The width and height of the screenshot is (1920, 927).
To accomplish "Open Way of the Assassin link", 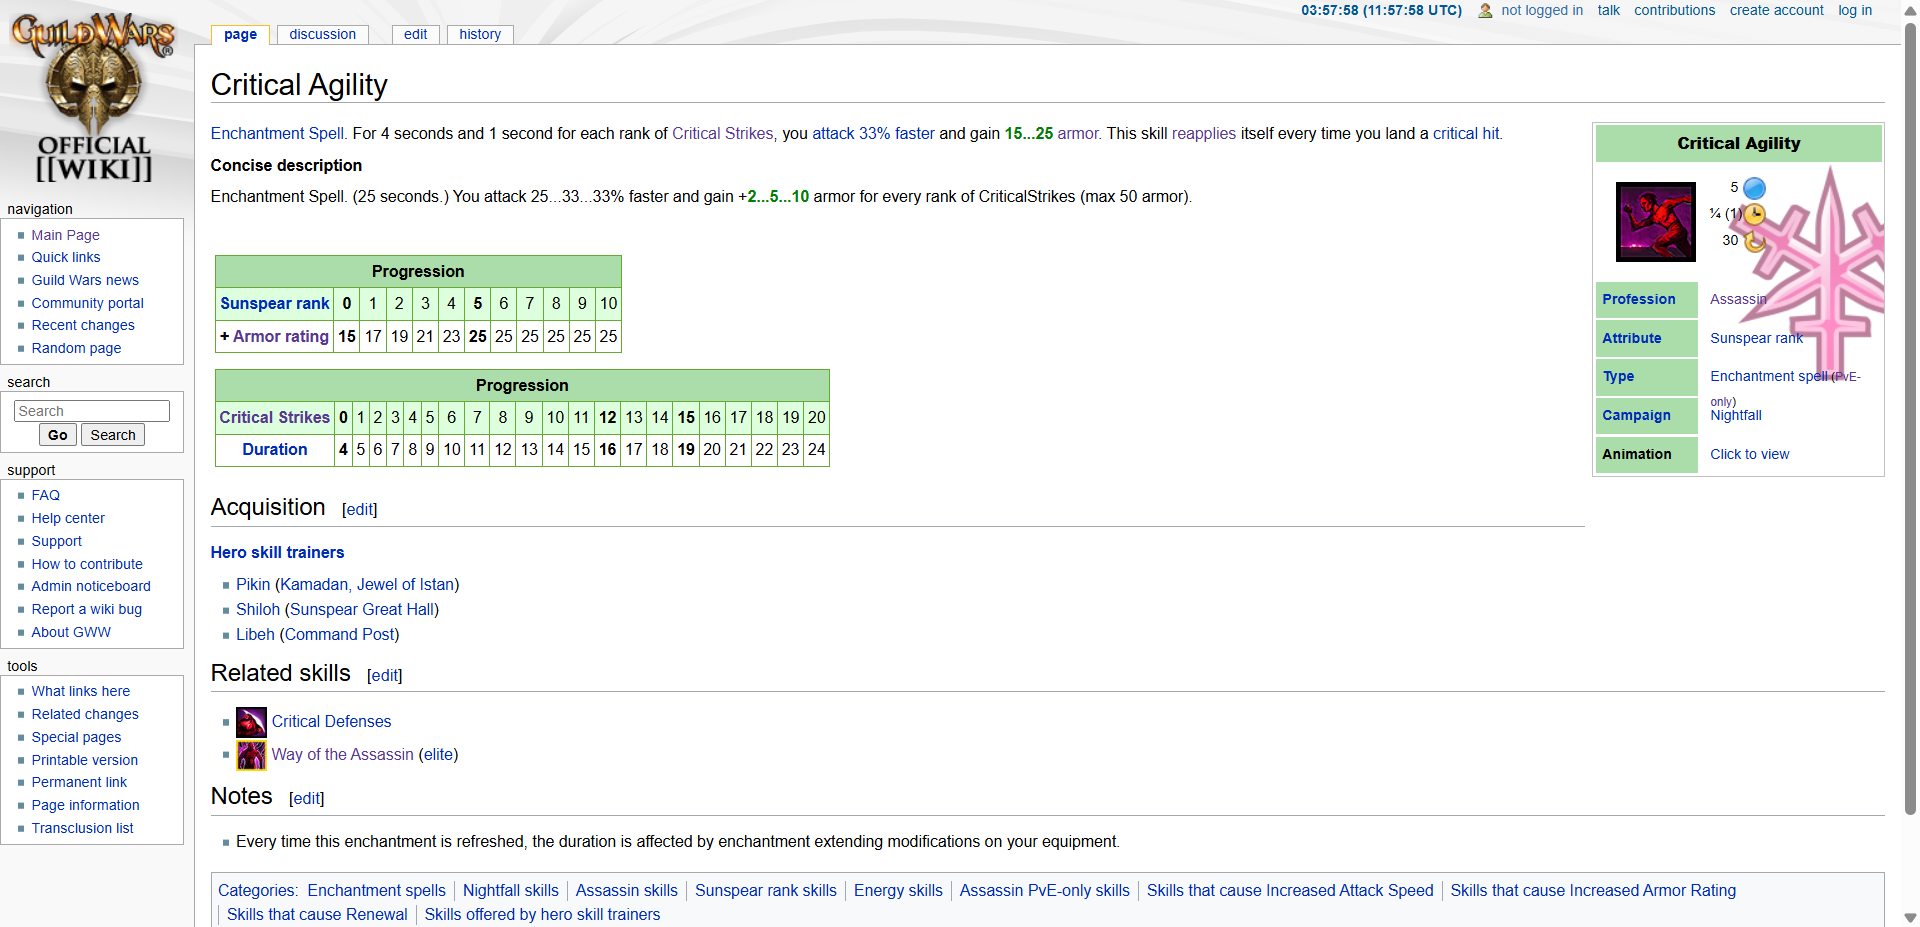I will (342, 754).
